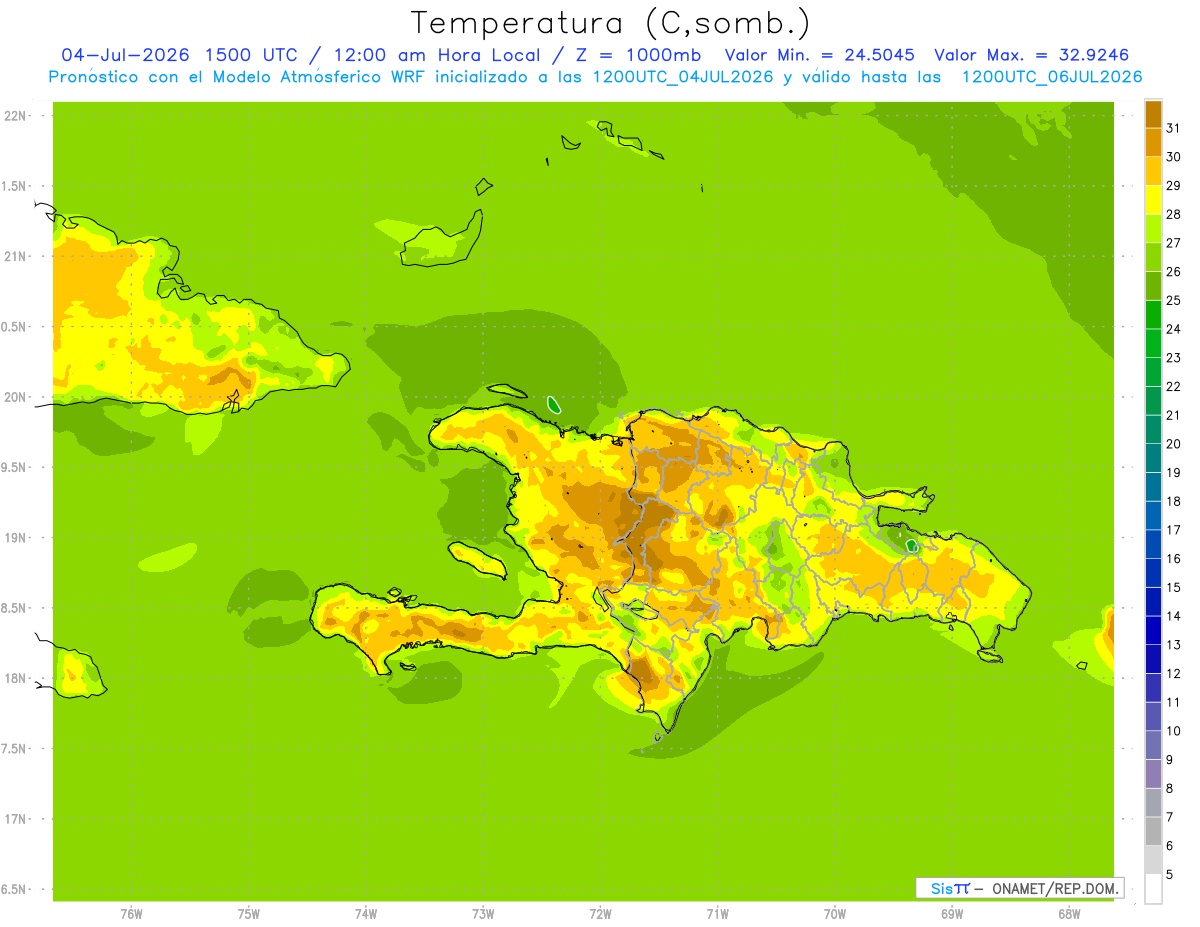Click the '73W' longitude label
This screenshot has width=1200, height=927.
click(483, 913)
